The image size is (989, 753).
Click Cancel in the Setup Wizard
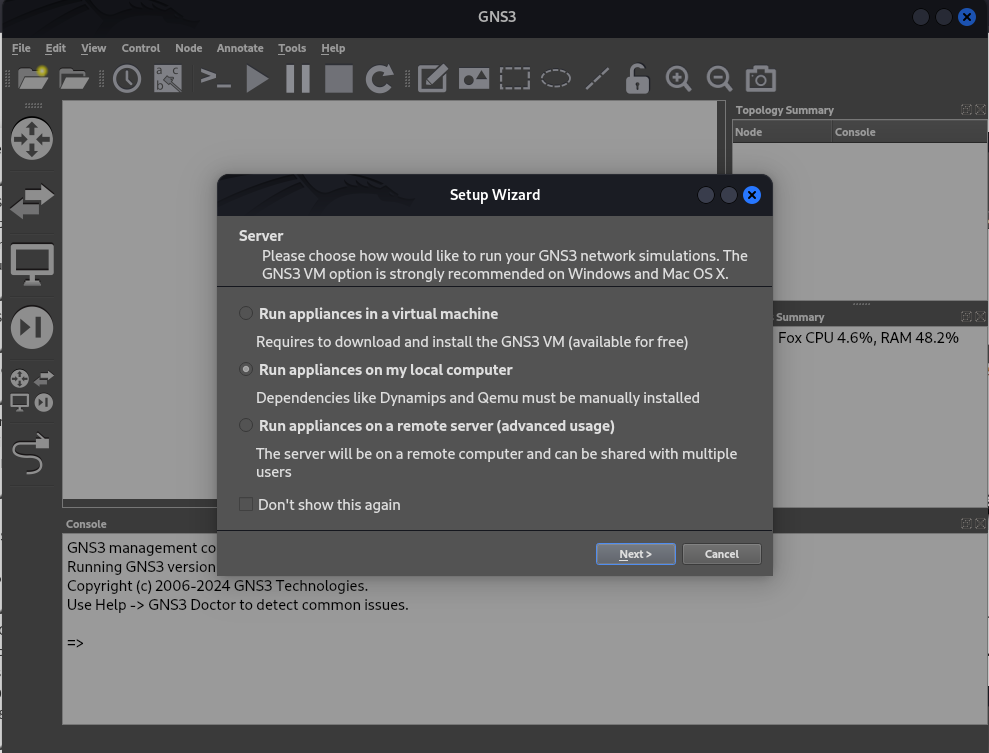722,554
